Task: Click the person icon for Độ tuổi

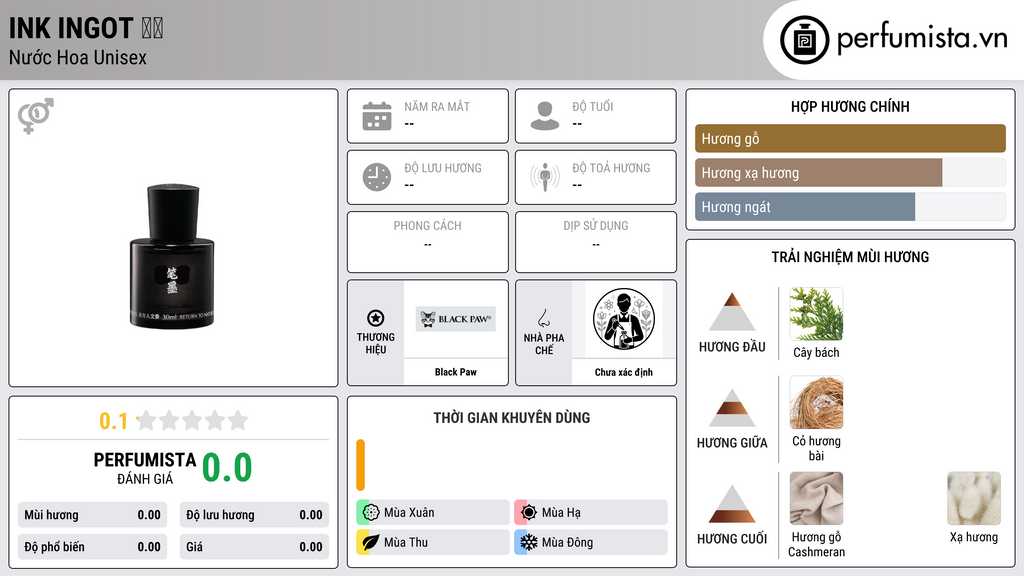Action: 545,116
